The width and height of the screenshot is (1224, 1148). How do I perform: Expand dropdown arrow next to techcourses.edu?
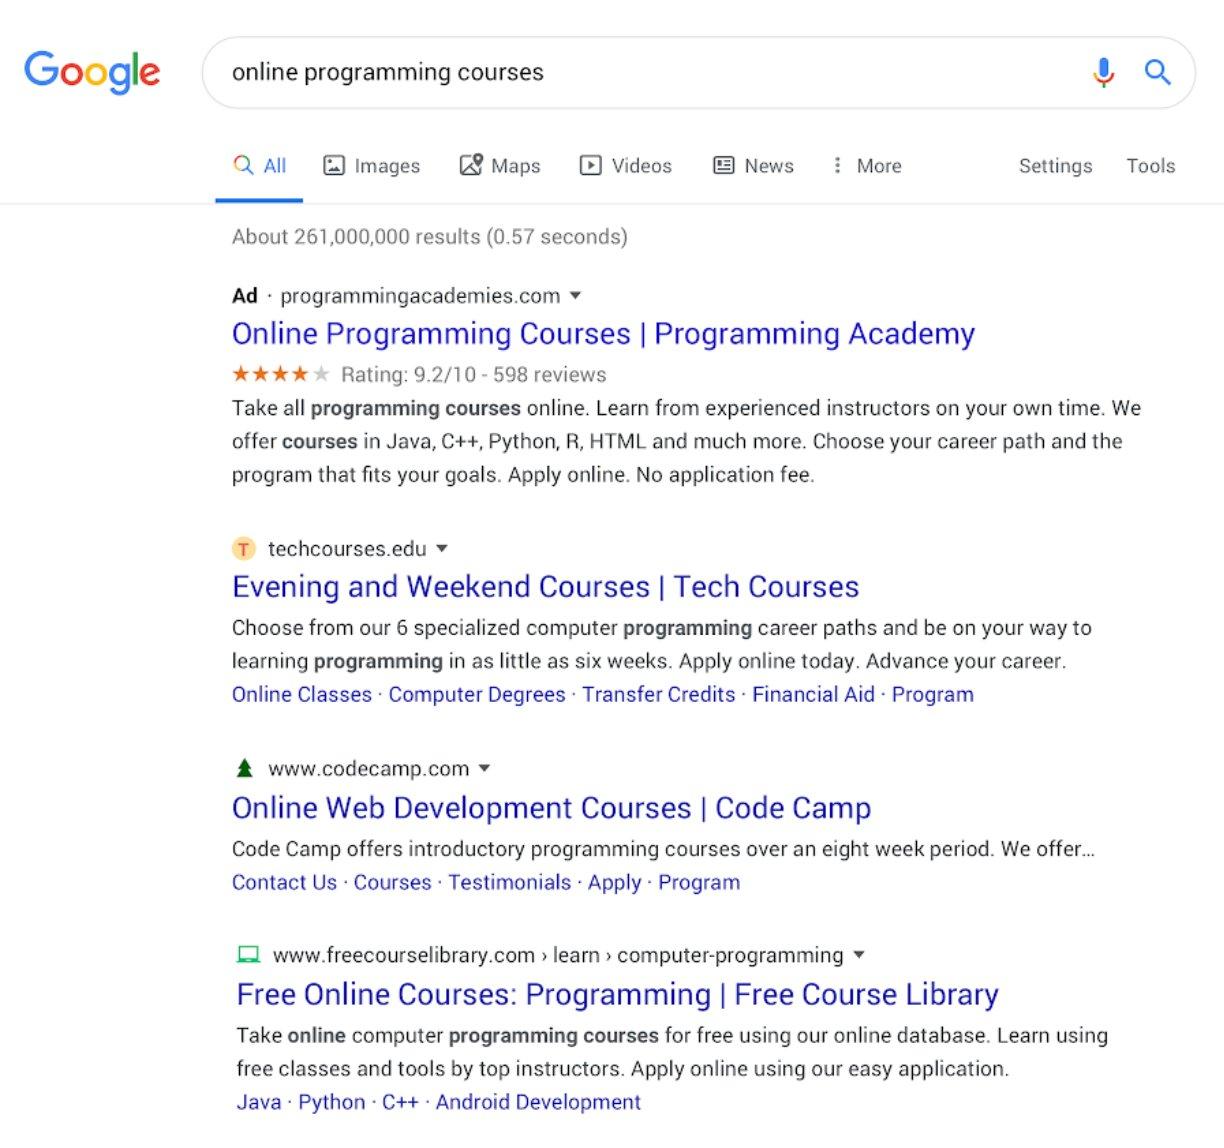pyautogui.click(x=442, y=549)
